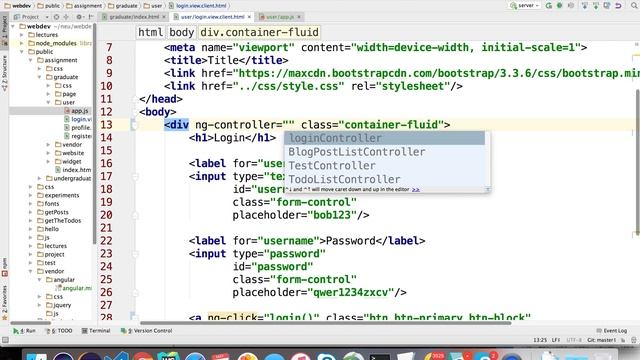Click the search magnifier icon top right
This screenshot has width=640, height=360.
tap(635, 6)
